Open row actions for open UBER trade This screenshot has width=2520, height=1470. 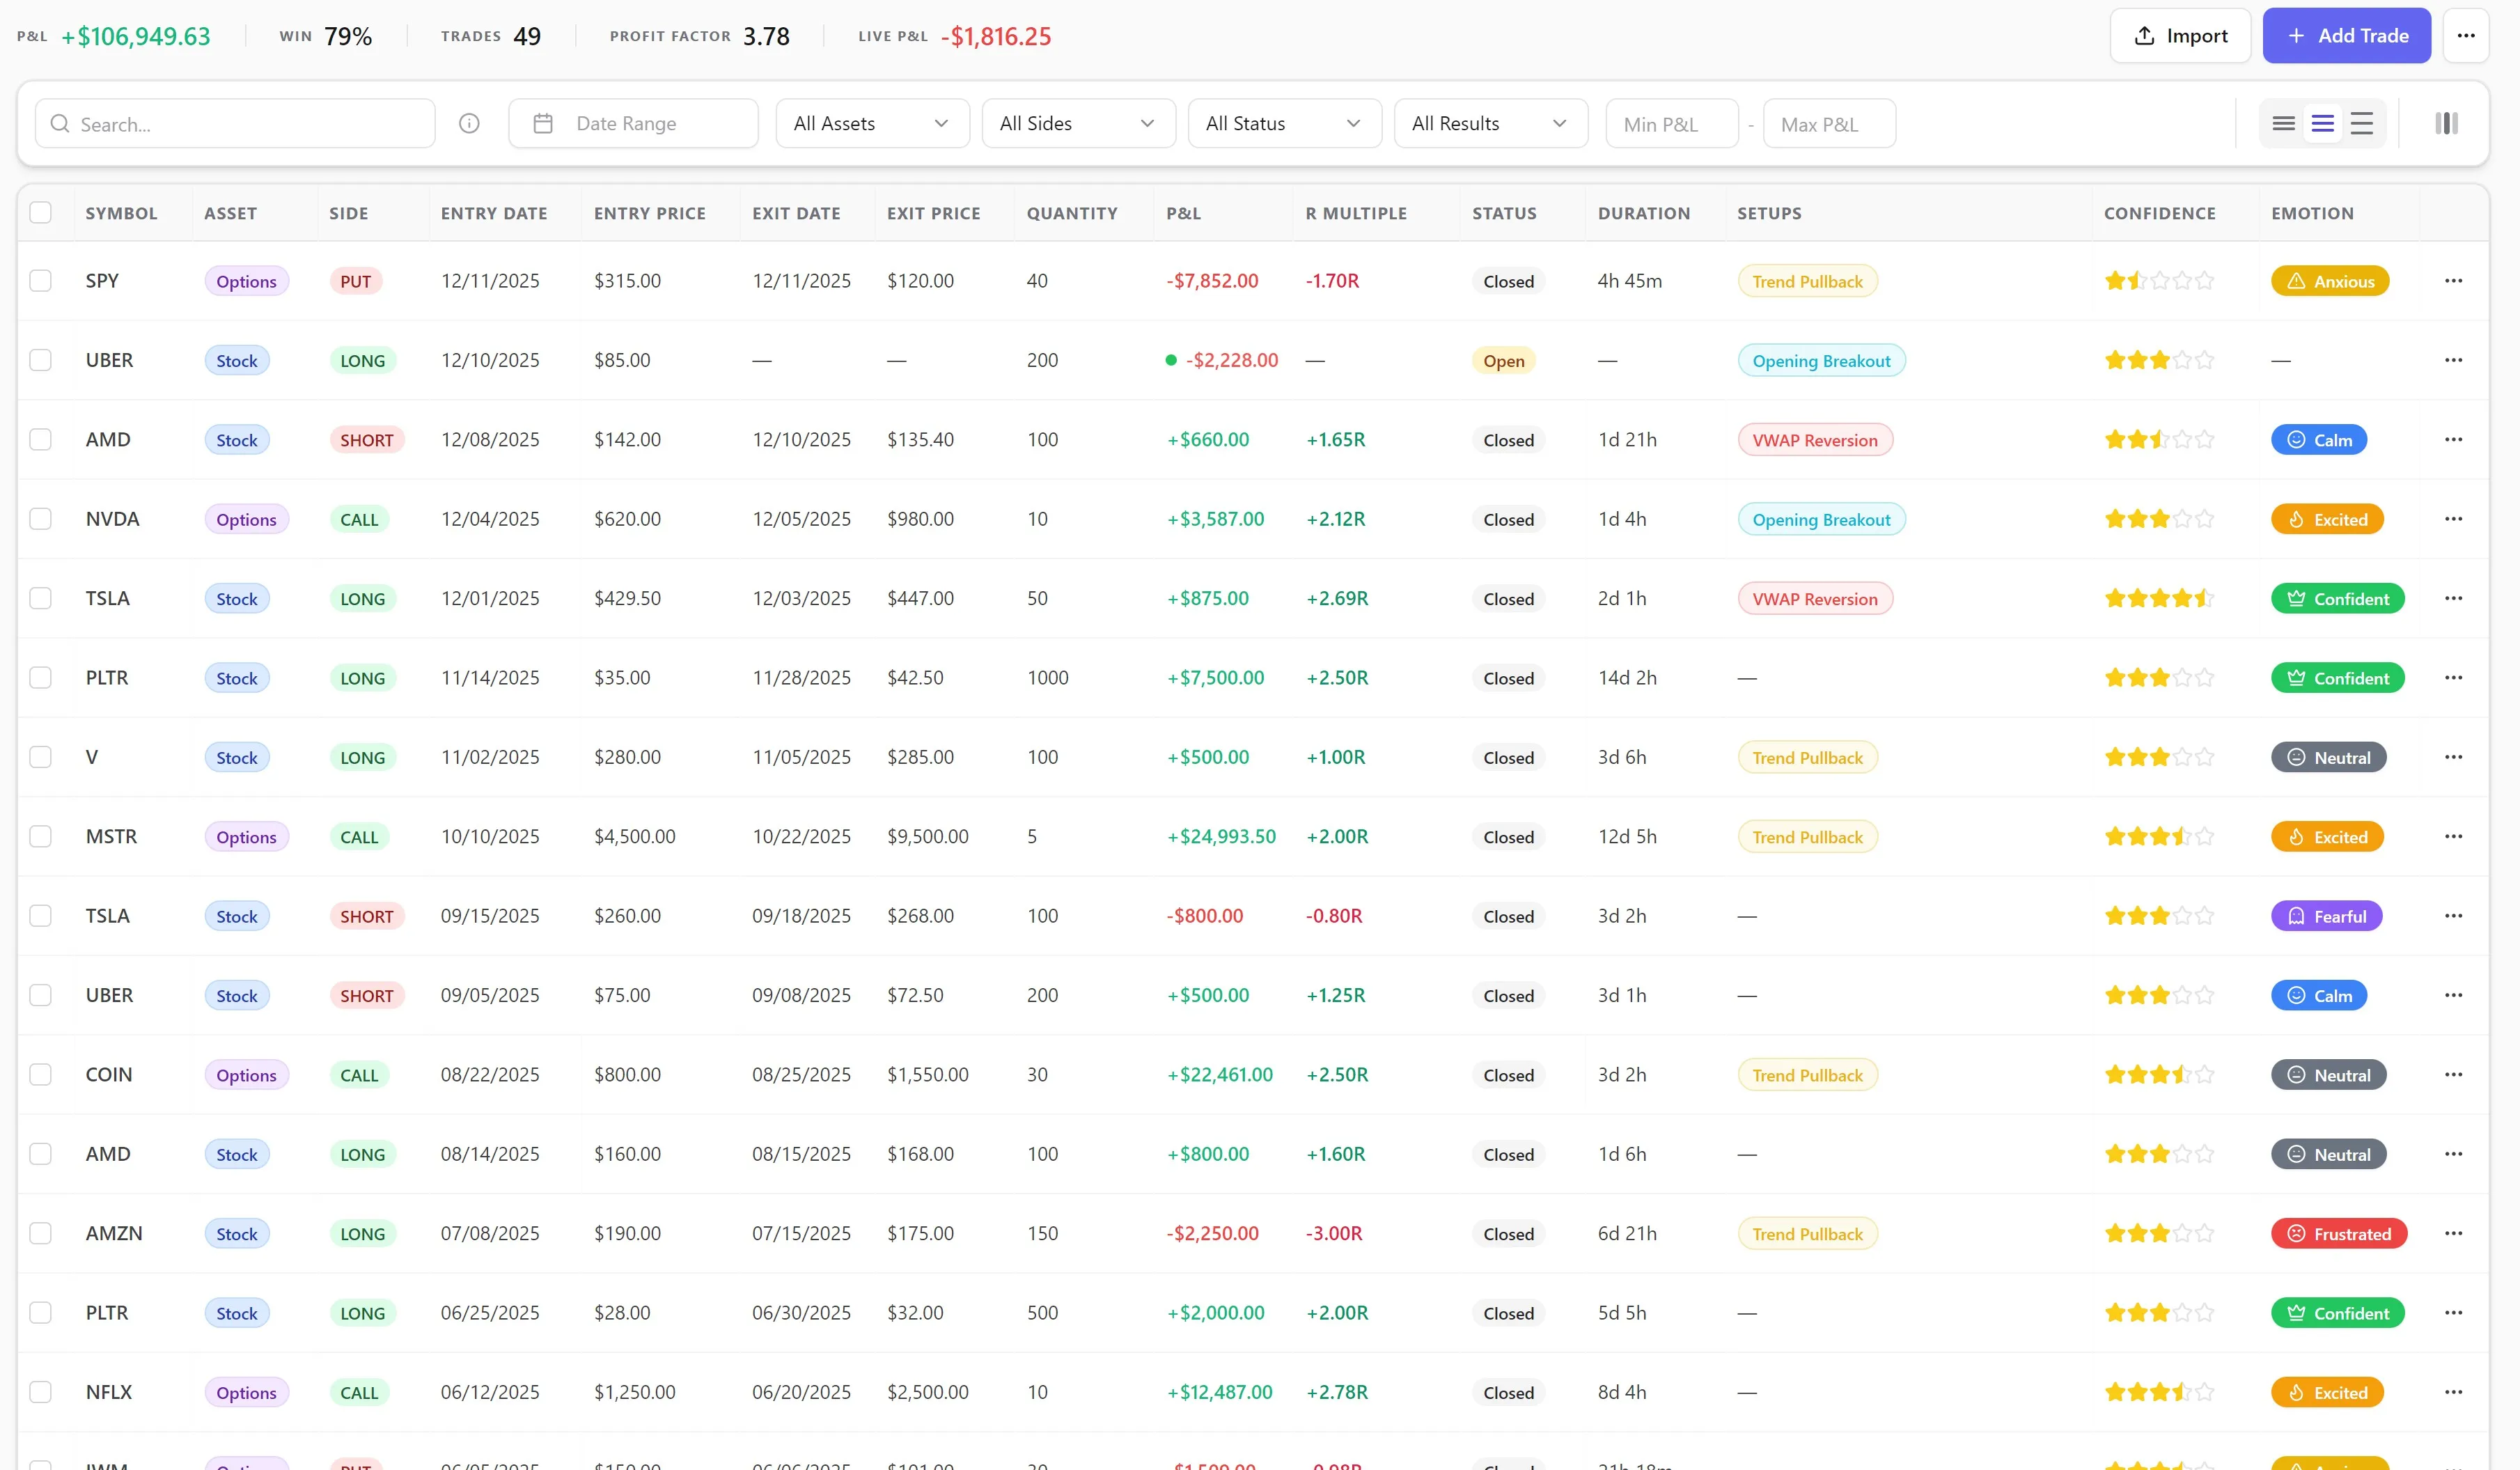tap(2452, 360)
